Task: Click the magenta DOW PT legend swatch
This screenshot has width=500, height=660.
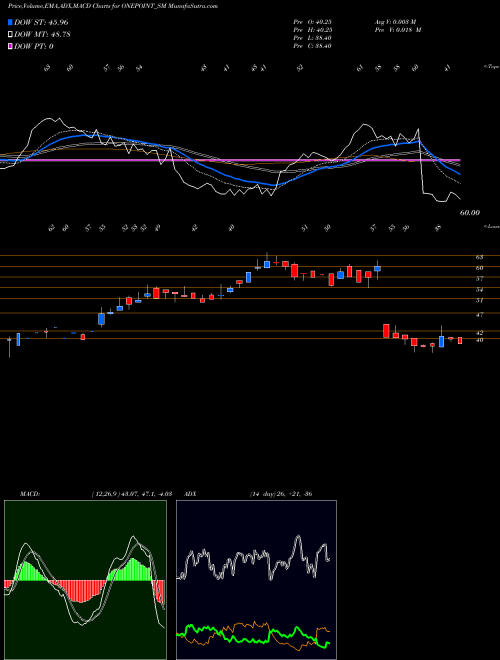Action: pyautogui.click(x=10, y=46)
